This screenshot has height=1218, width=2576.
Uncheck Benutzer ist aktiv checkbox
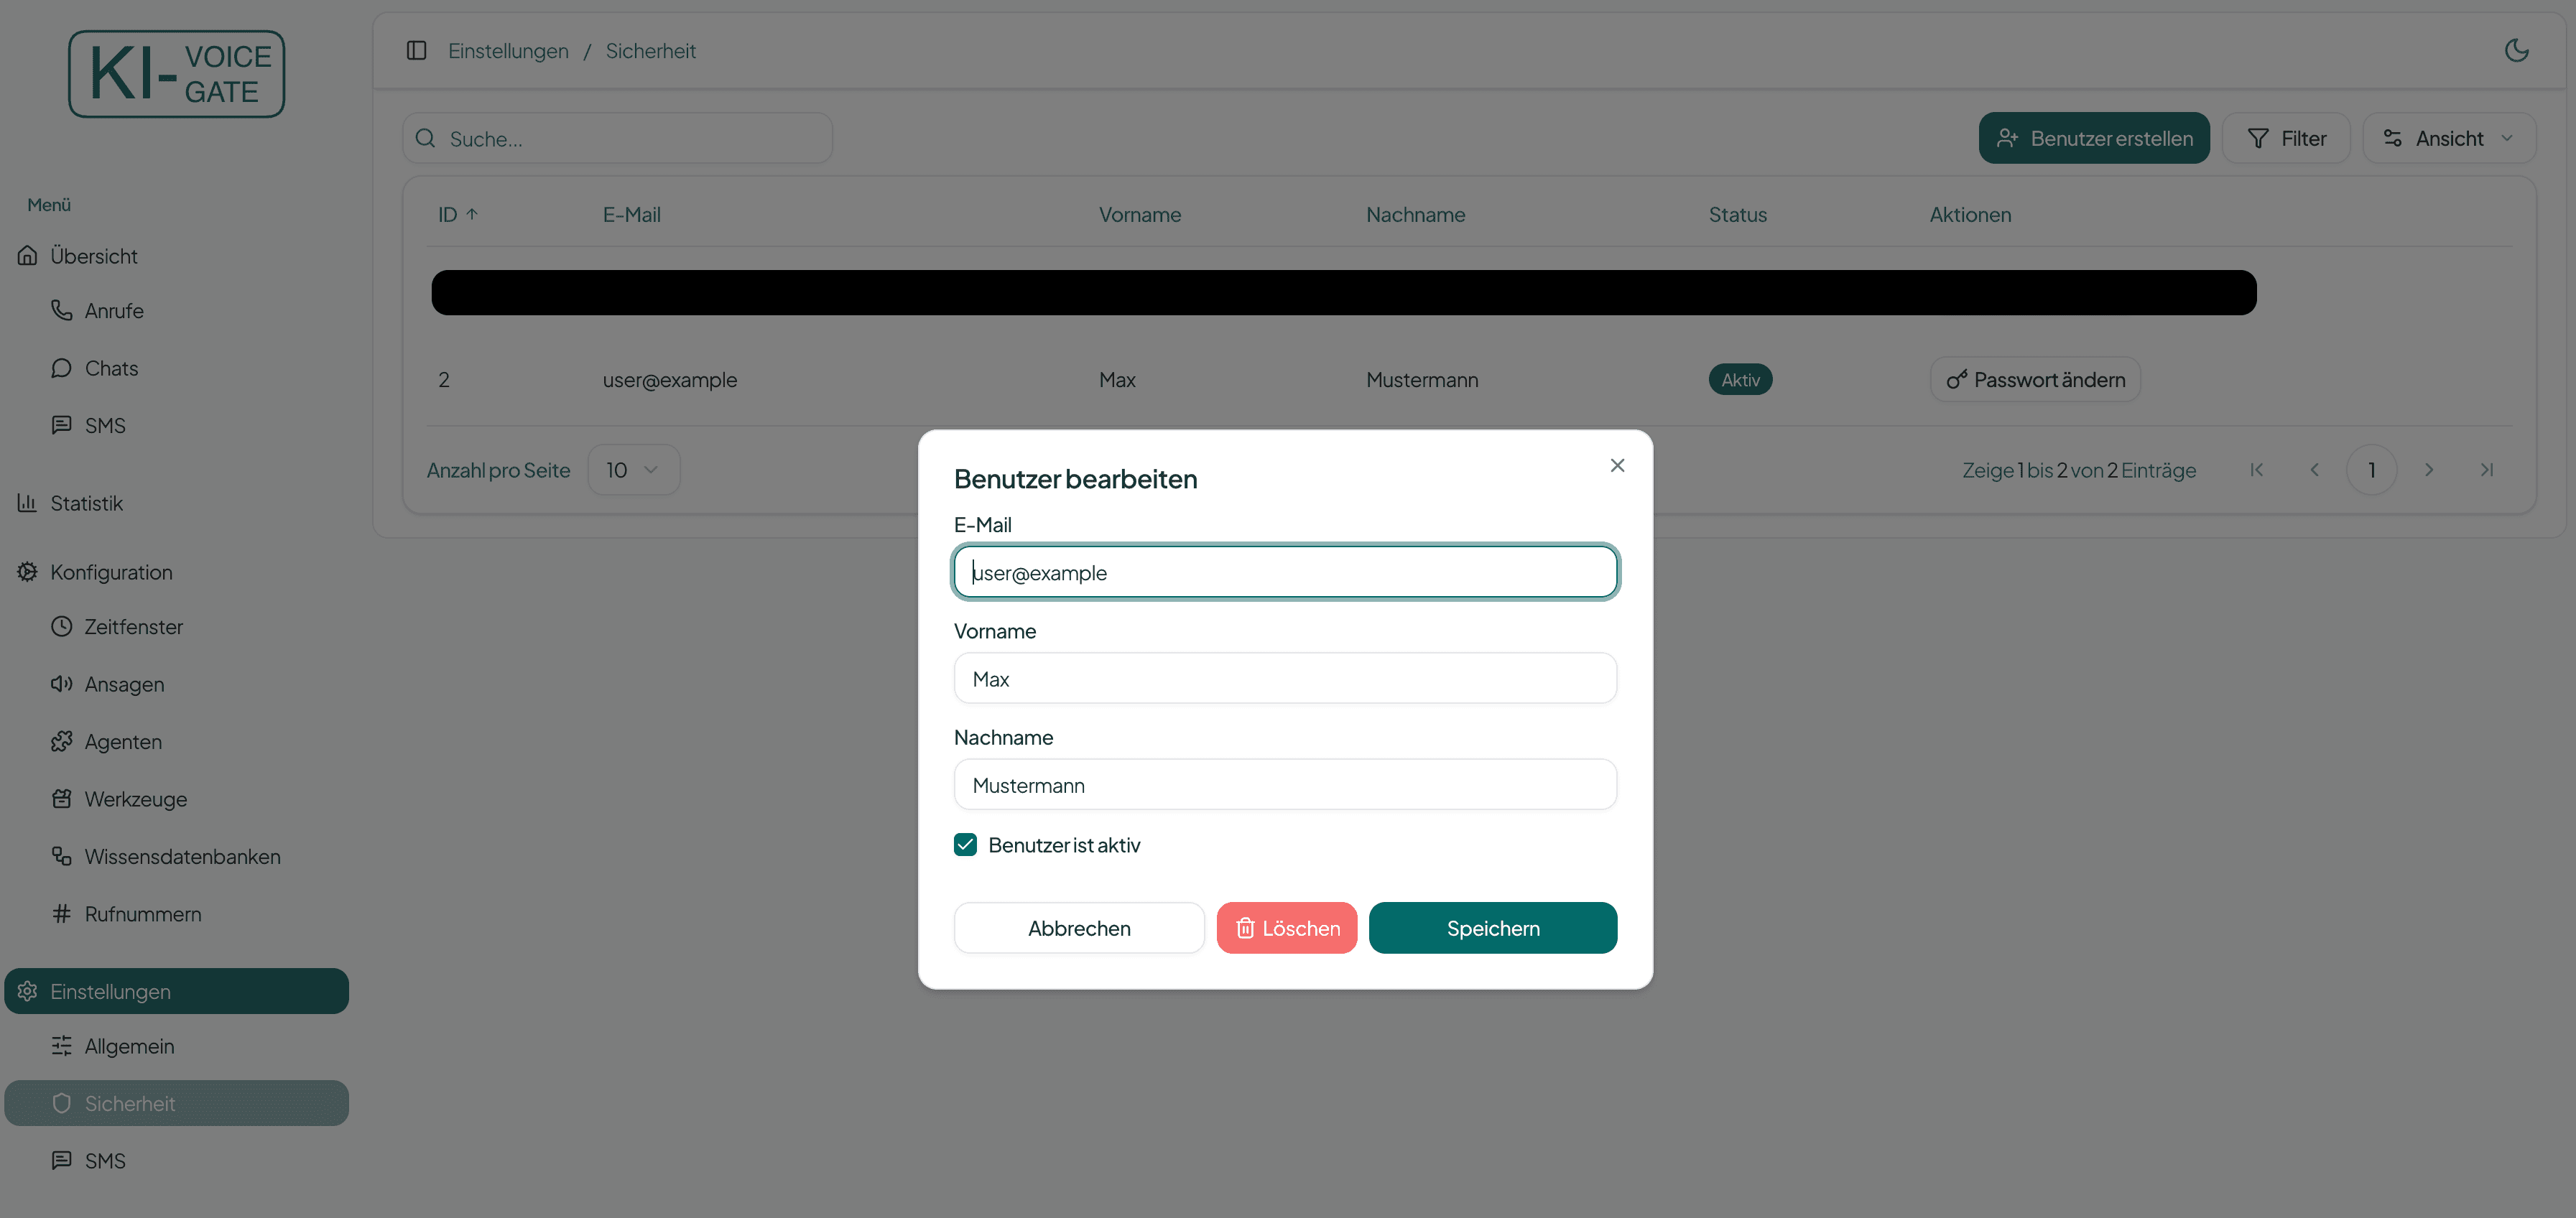point(965,845)
